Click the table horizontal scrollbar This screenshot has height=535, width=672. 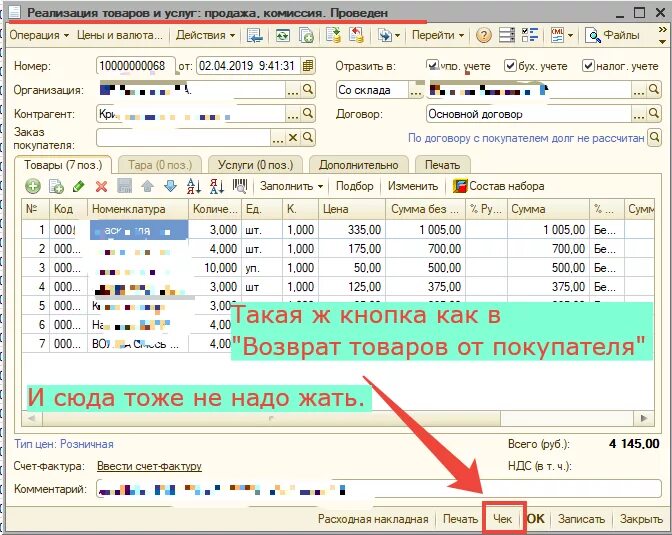(338, 418)
